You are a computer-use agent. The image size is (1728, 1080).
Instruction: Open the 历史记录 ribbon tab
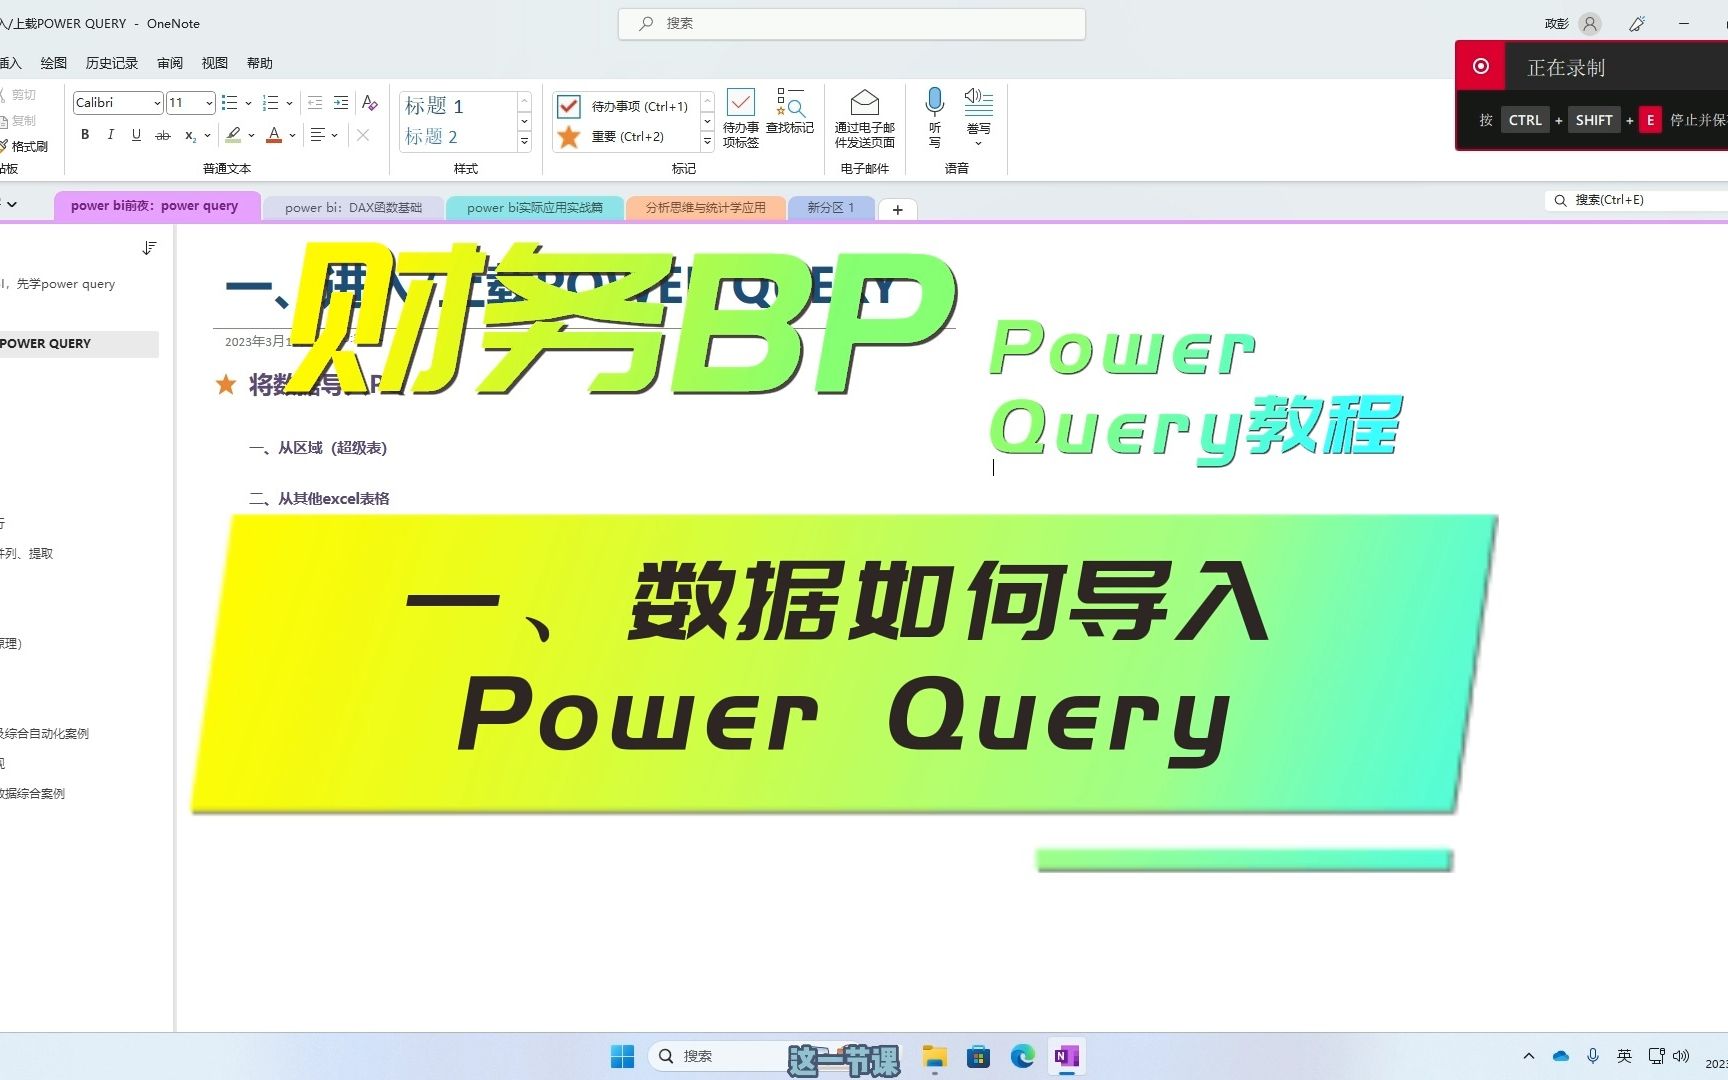tap(112, 63)
